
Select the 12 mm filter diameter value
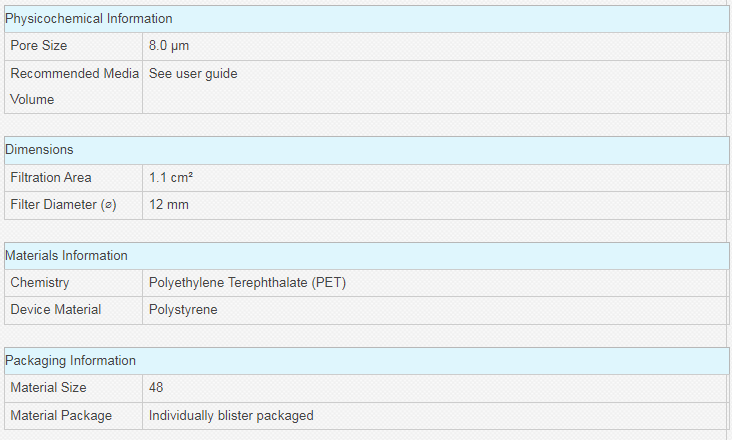(169, 205)
